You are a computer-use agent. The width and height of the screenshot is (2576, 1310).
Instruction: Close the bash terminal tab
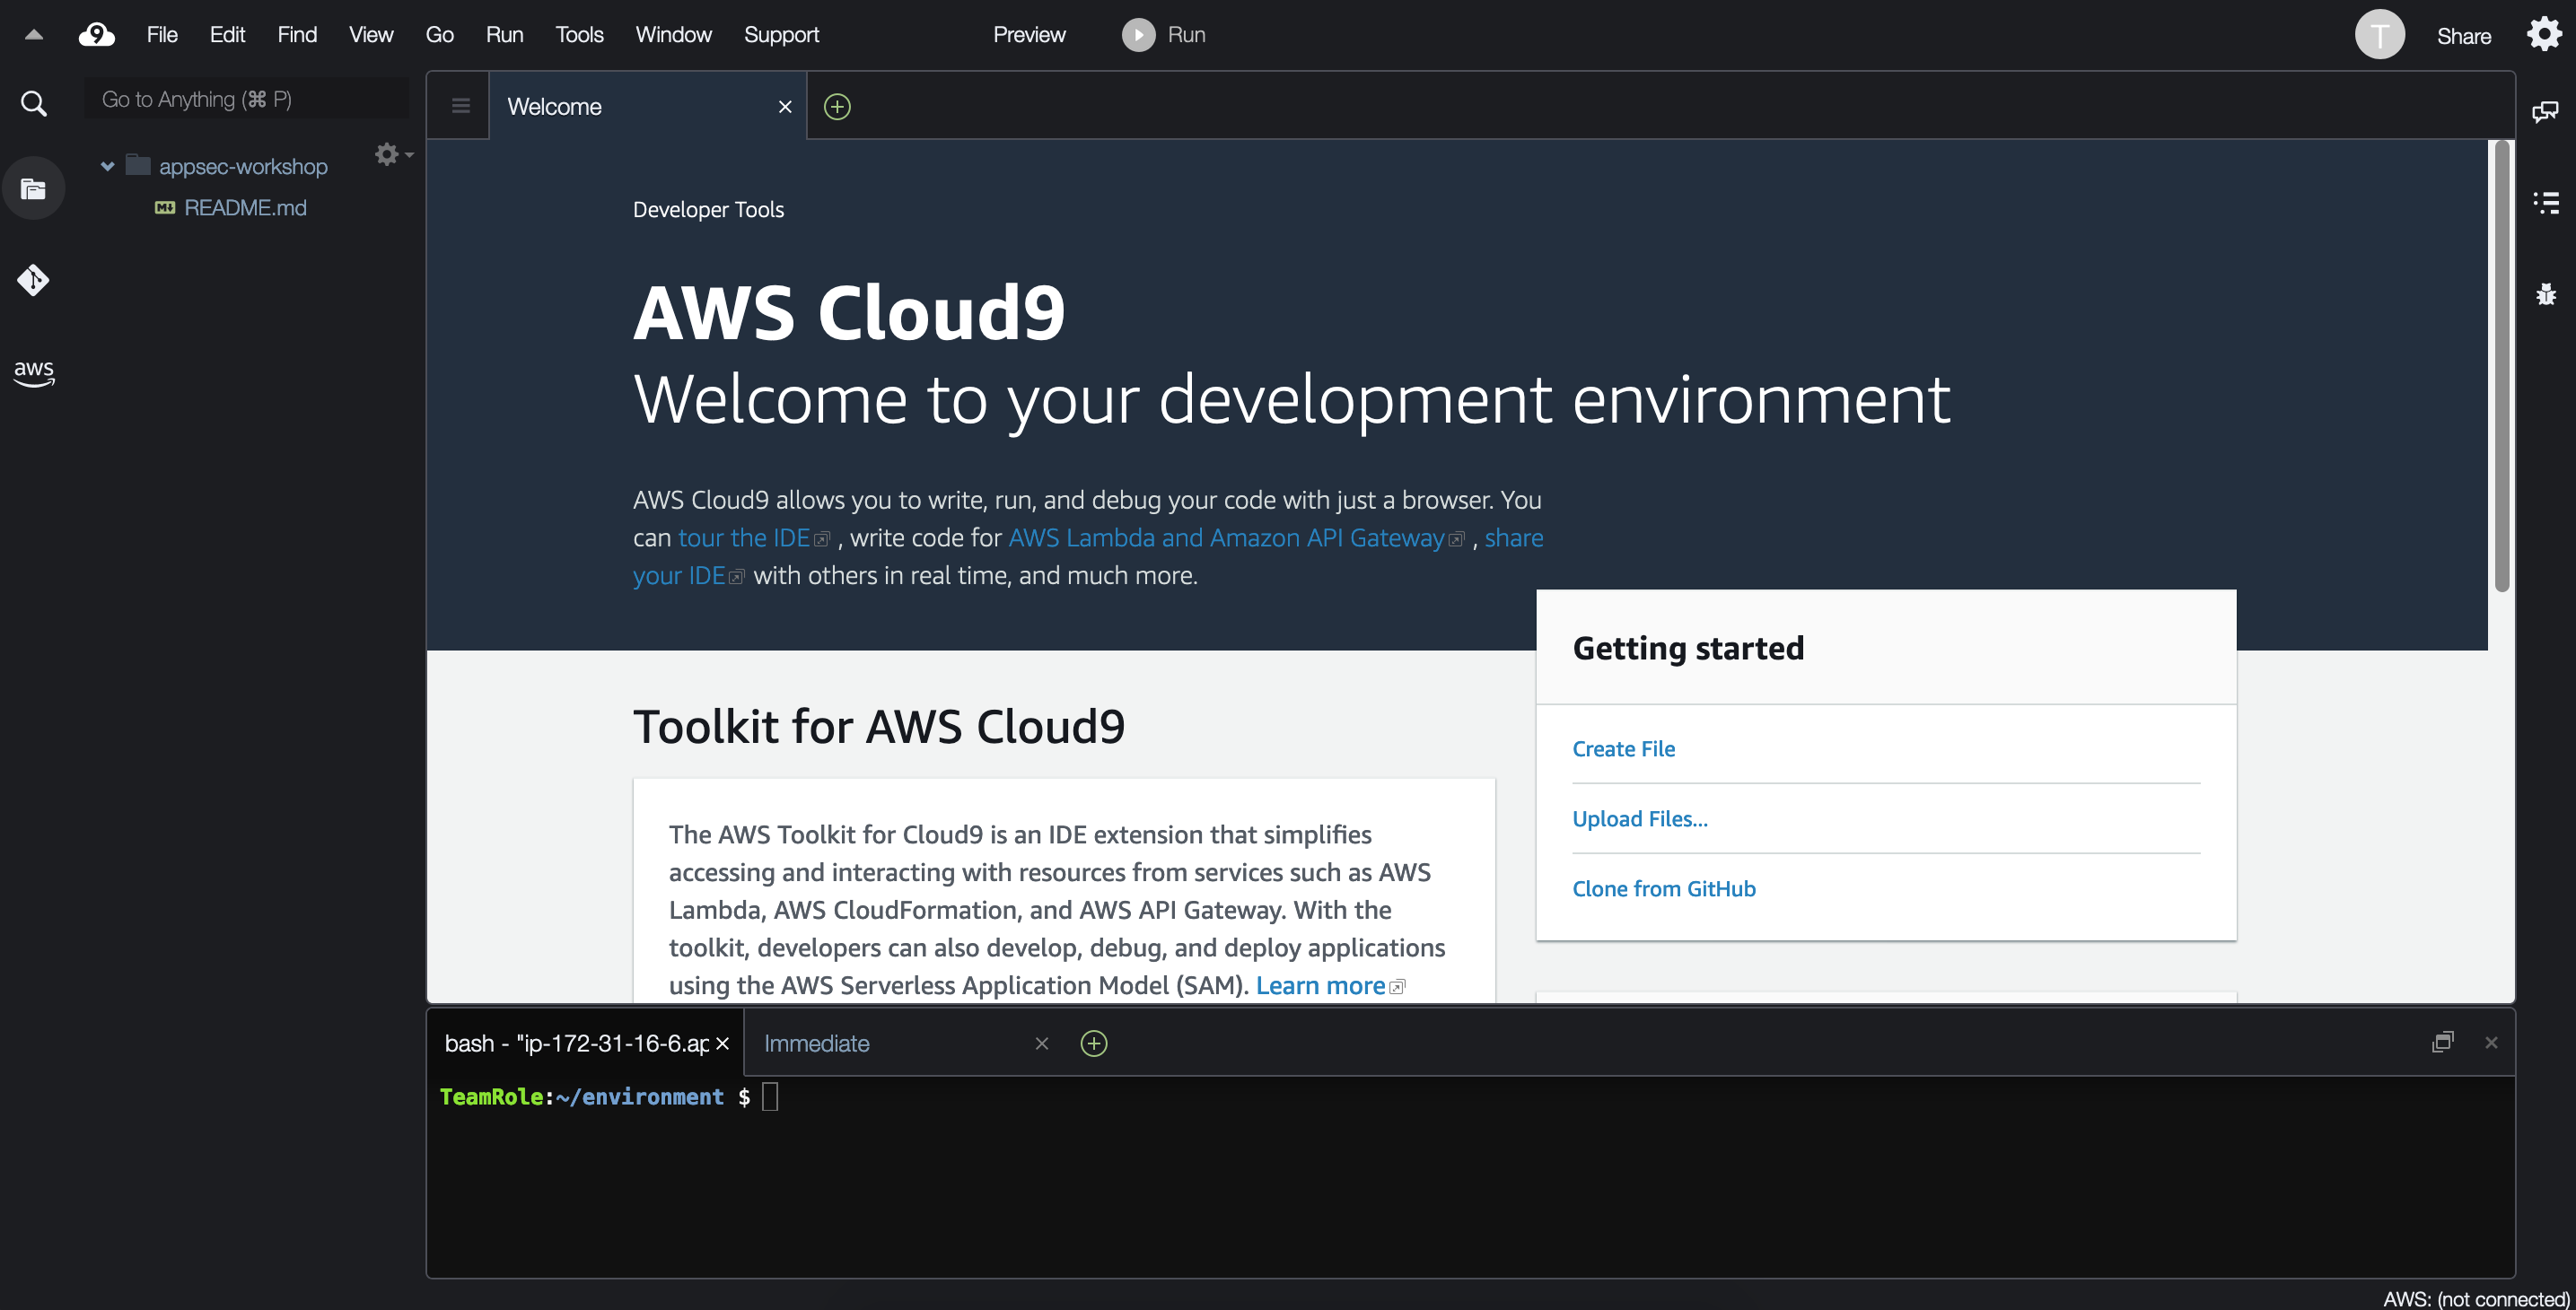(722, 1044)
